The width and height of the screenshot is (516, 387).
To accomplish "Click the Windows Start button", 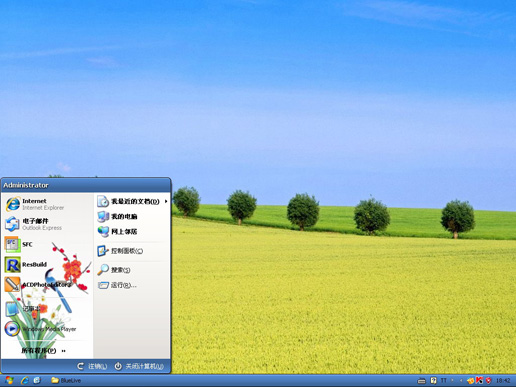I will click(x=9, y=380).
